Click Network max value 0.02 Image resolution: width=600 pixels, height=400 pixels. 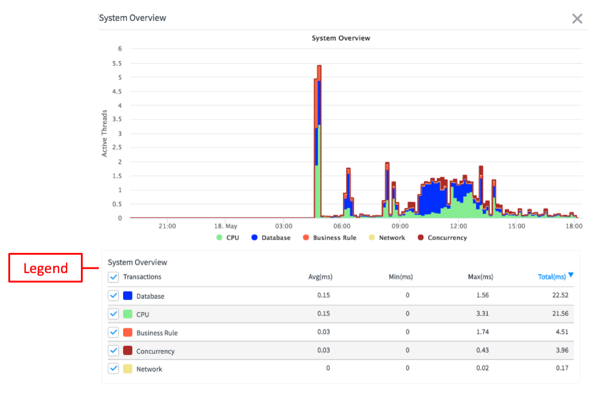coord(483,368)
